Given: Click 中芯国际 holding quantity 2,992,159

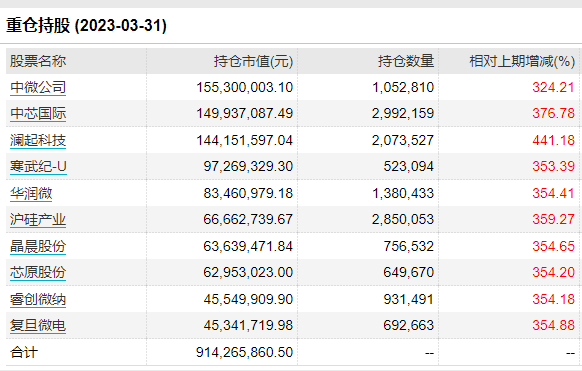Looking at the screenshot, I should [403, 113].
